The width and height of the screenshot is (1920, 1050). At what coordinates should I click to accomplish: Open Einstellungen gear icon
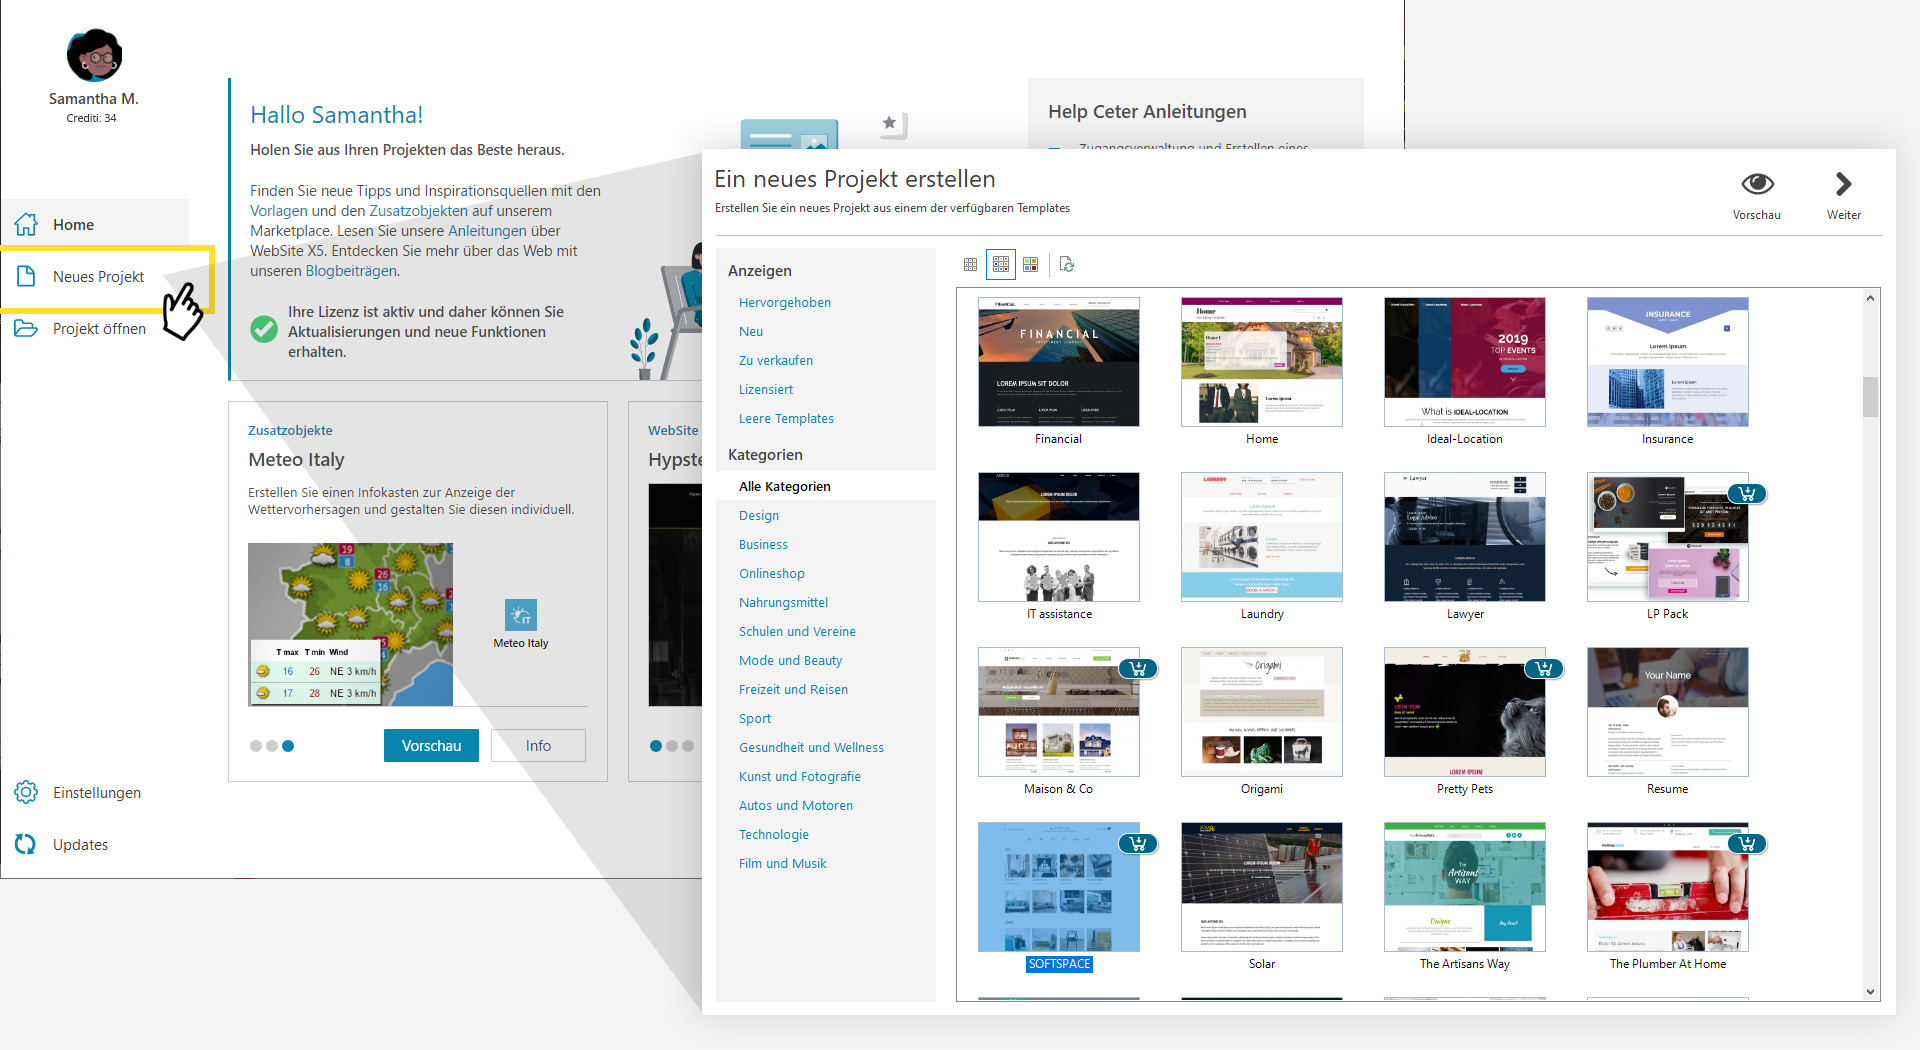(x=26, y=793)
